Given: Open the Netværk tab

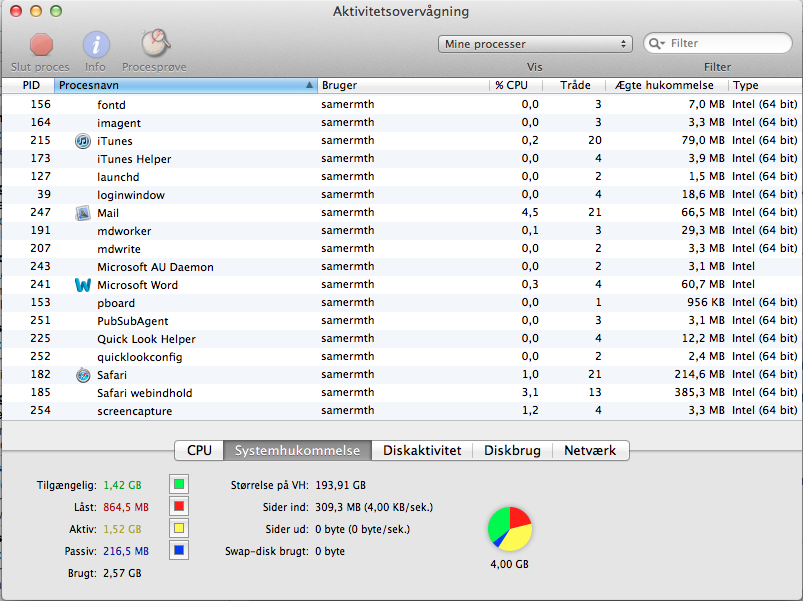Looking at the screenshot, I should point(590,450).
